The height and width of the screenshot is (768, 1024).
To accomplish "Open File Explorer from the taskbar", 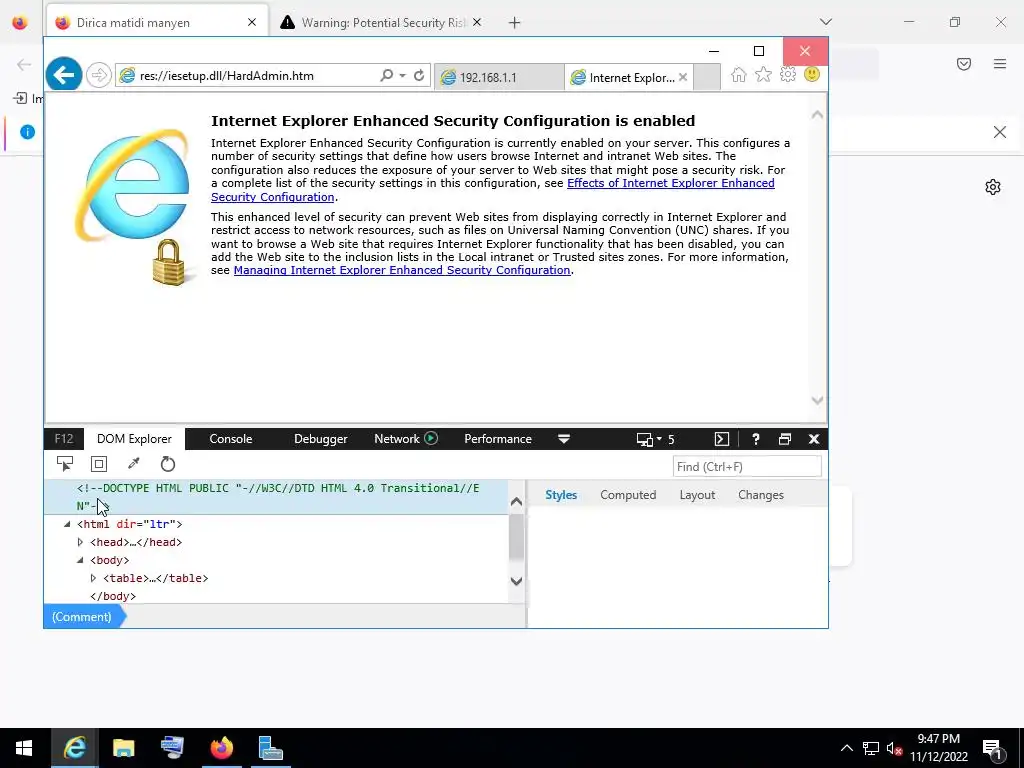I will 123,748.
